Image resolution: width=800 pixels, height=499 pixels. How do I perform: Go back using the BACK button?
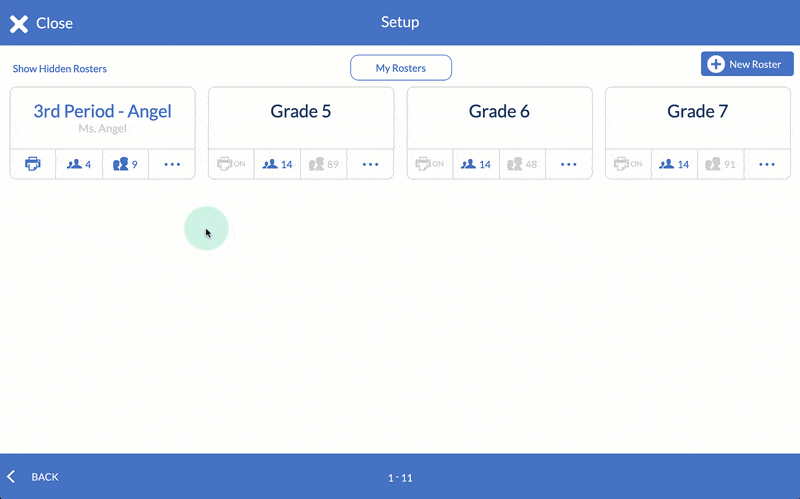pos(34,477)
